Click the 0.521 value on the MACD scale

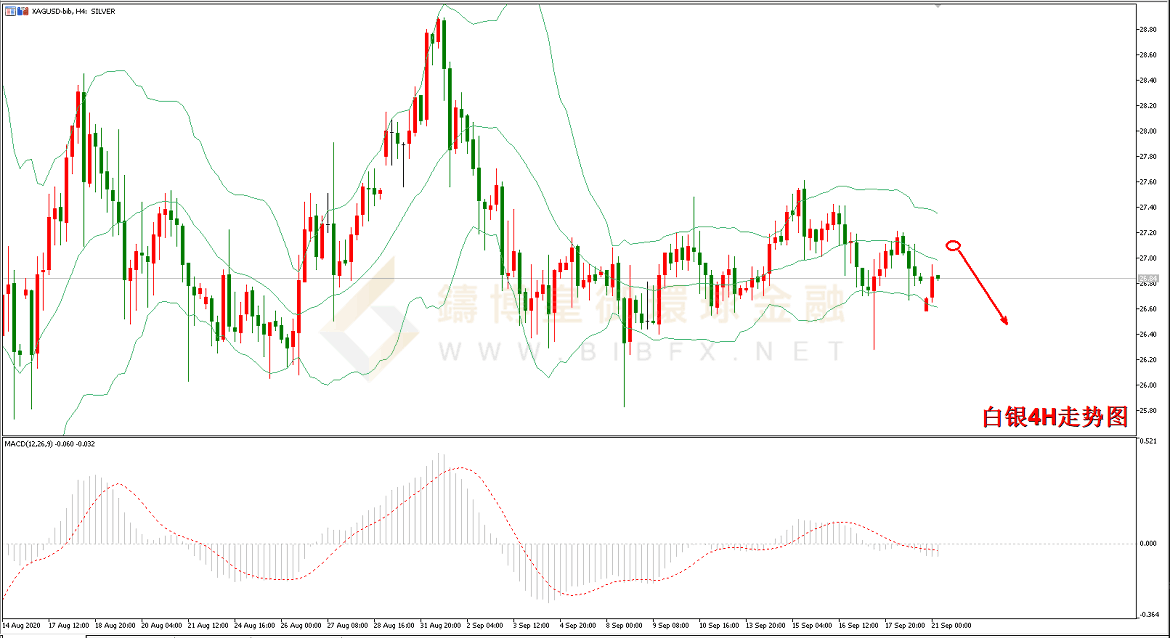point(1150,441)
